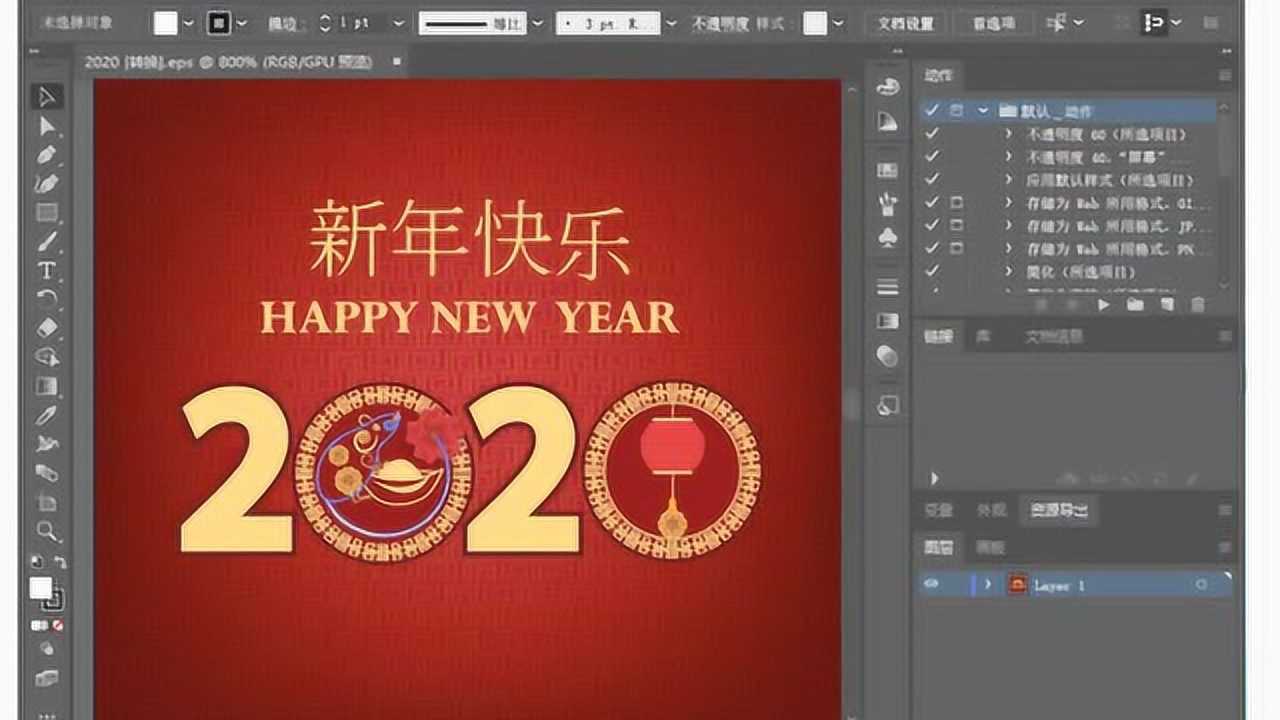Screen dimensions: 1280x720
Task: Click the 文档设置 button
Action: pos(905,22)
